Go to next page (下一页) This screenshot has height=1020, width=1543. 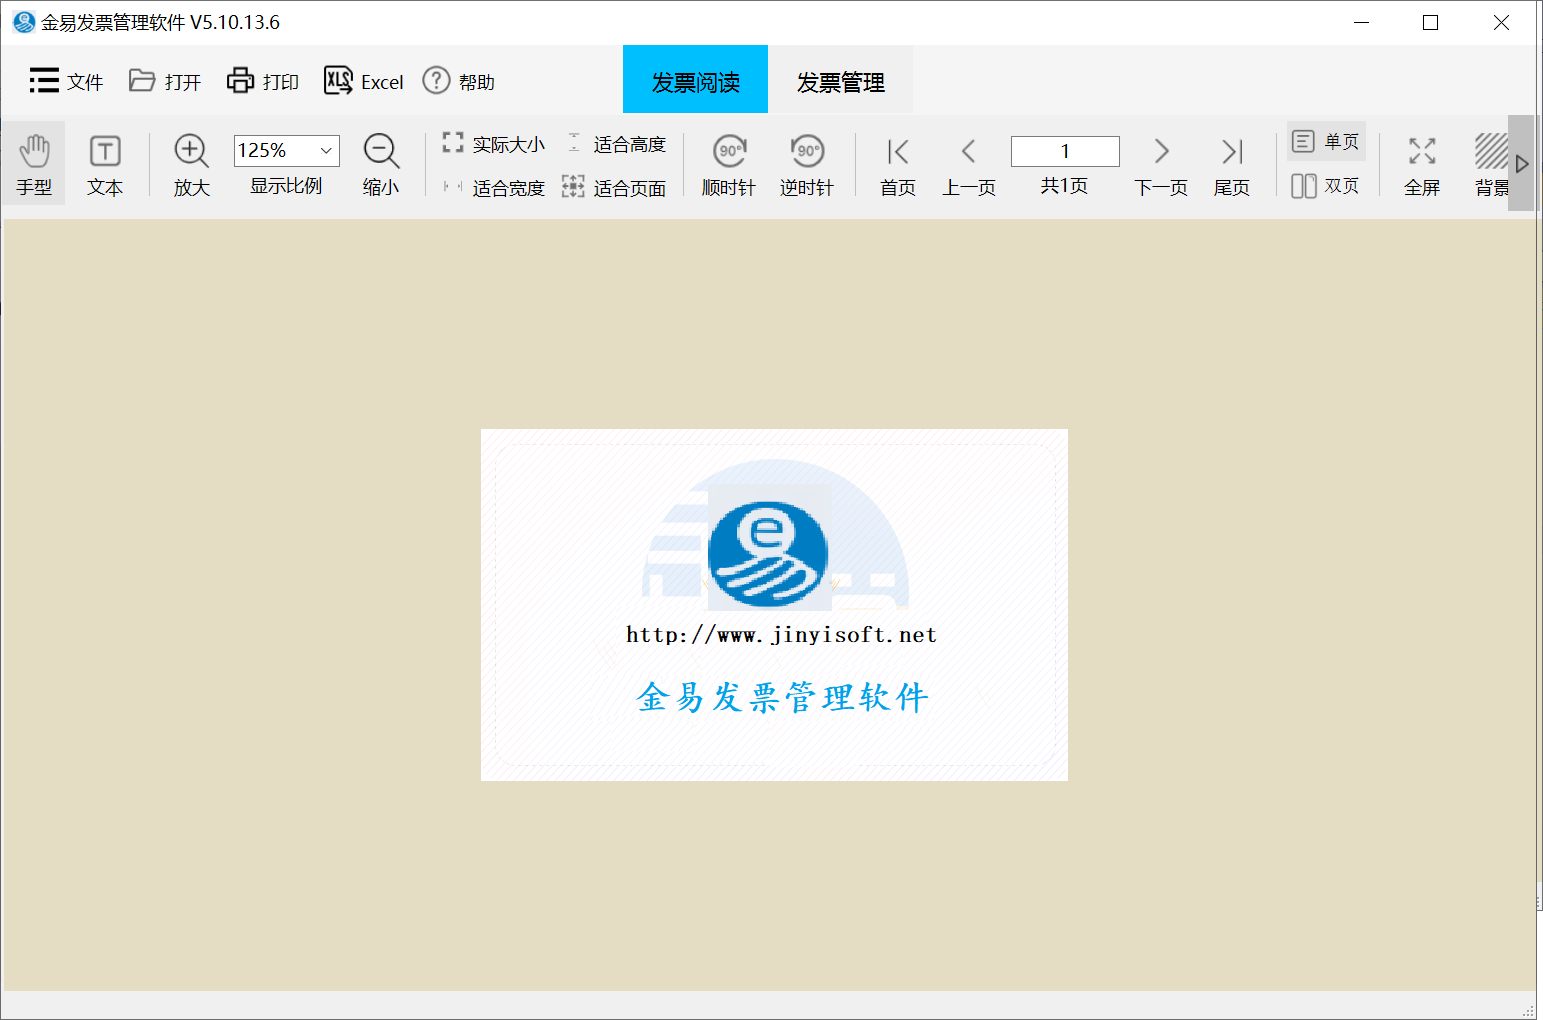1161,164
